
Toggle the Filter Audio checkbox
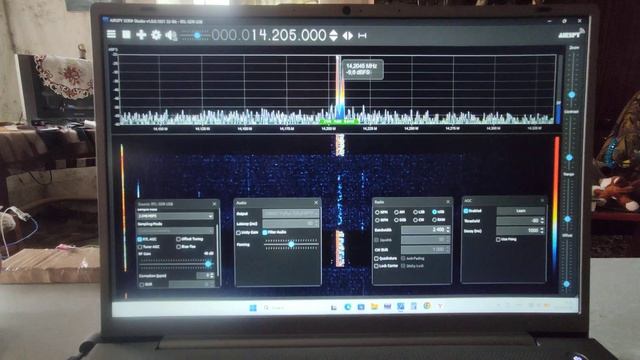coord(264,233)
